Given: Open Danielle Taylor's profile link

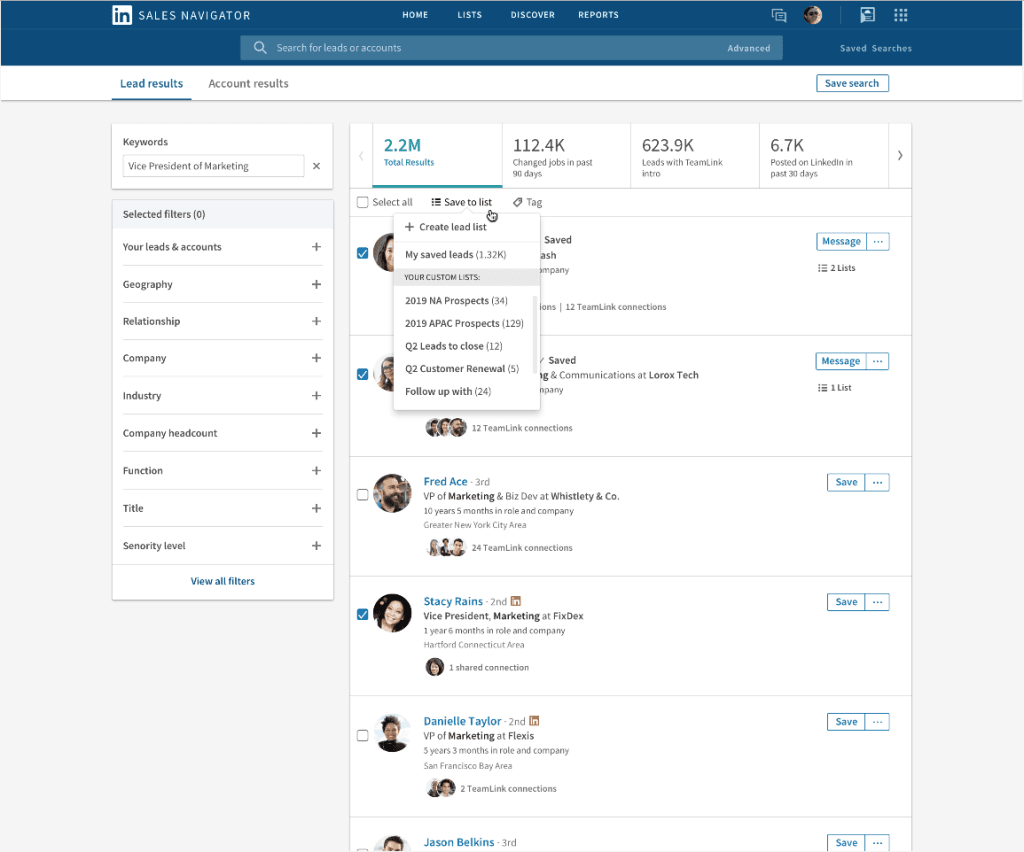Looking at the screenshot, I should tap(462, 720).
